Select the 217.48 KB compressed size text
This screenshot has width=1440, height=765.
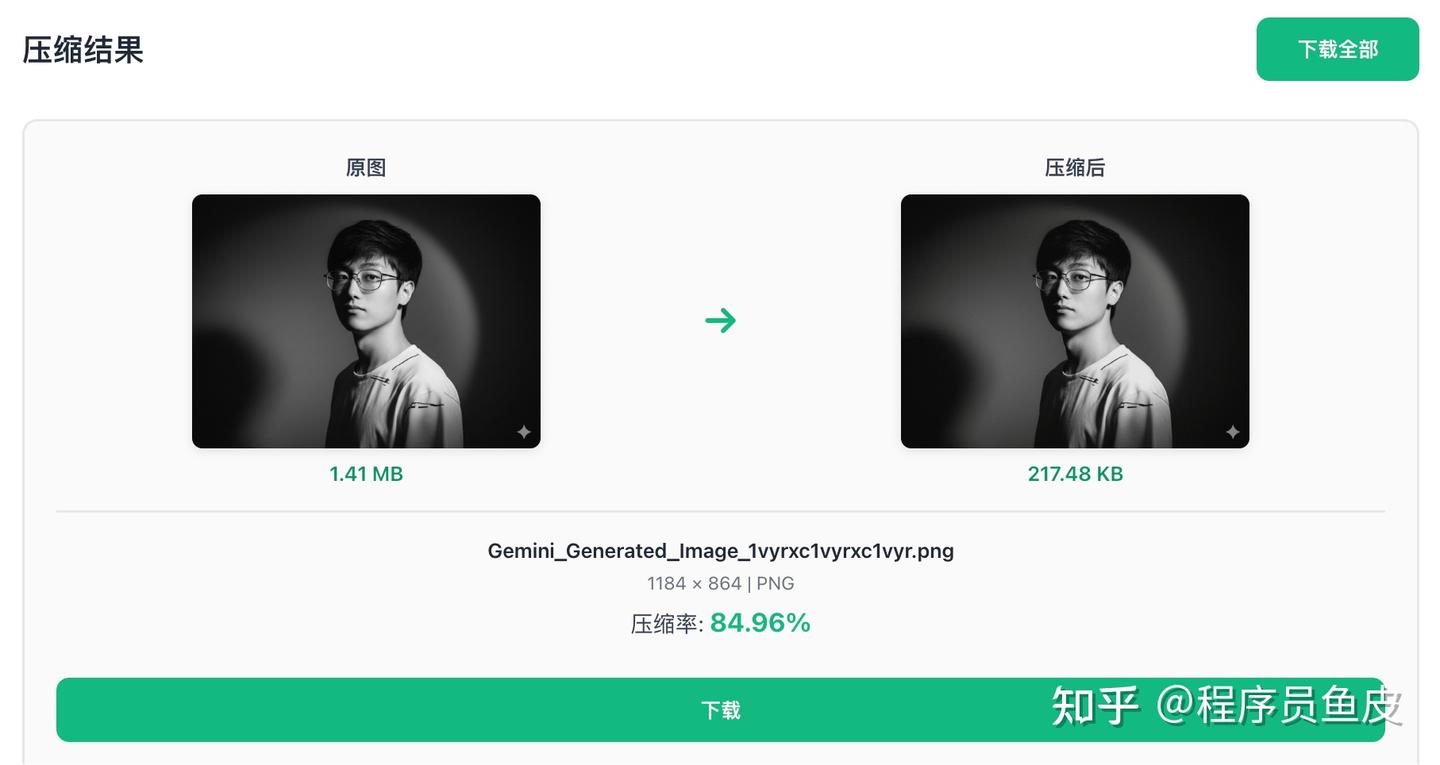(1075, 474)
